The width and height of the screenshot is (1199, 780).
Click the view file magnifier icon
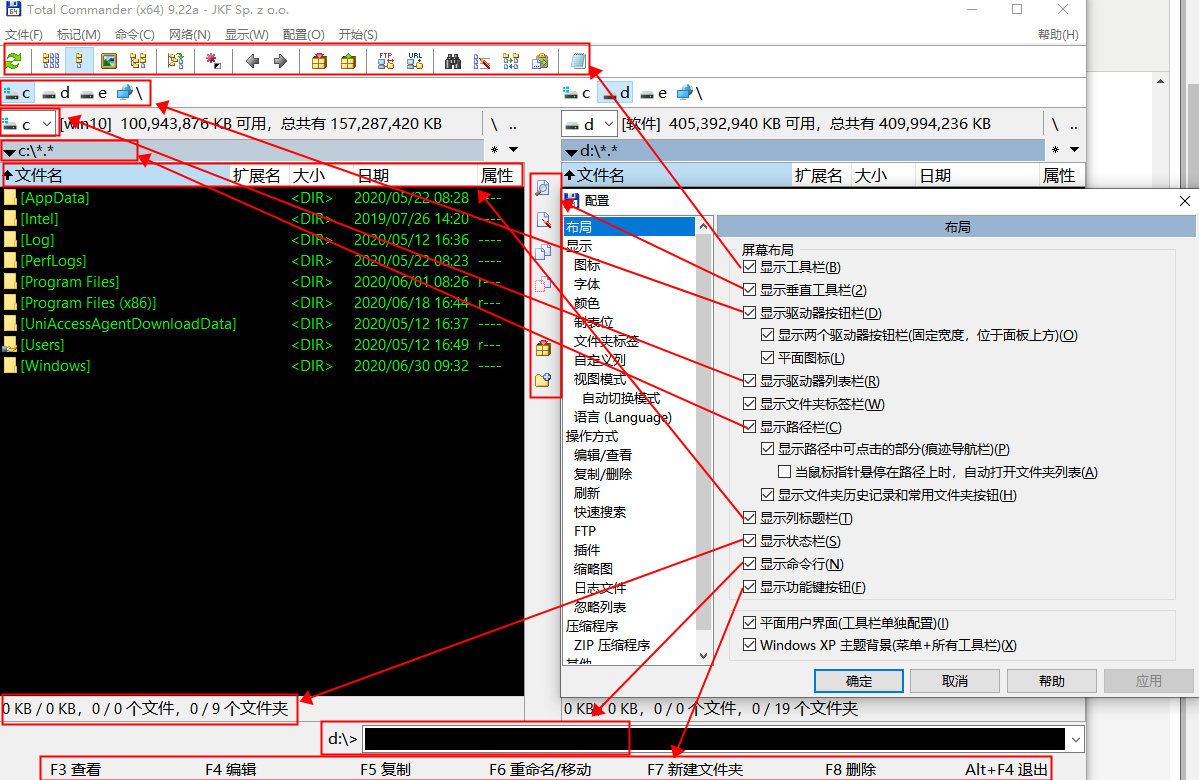(543, 188)
